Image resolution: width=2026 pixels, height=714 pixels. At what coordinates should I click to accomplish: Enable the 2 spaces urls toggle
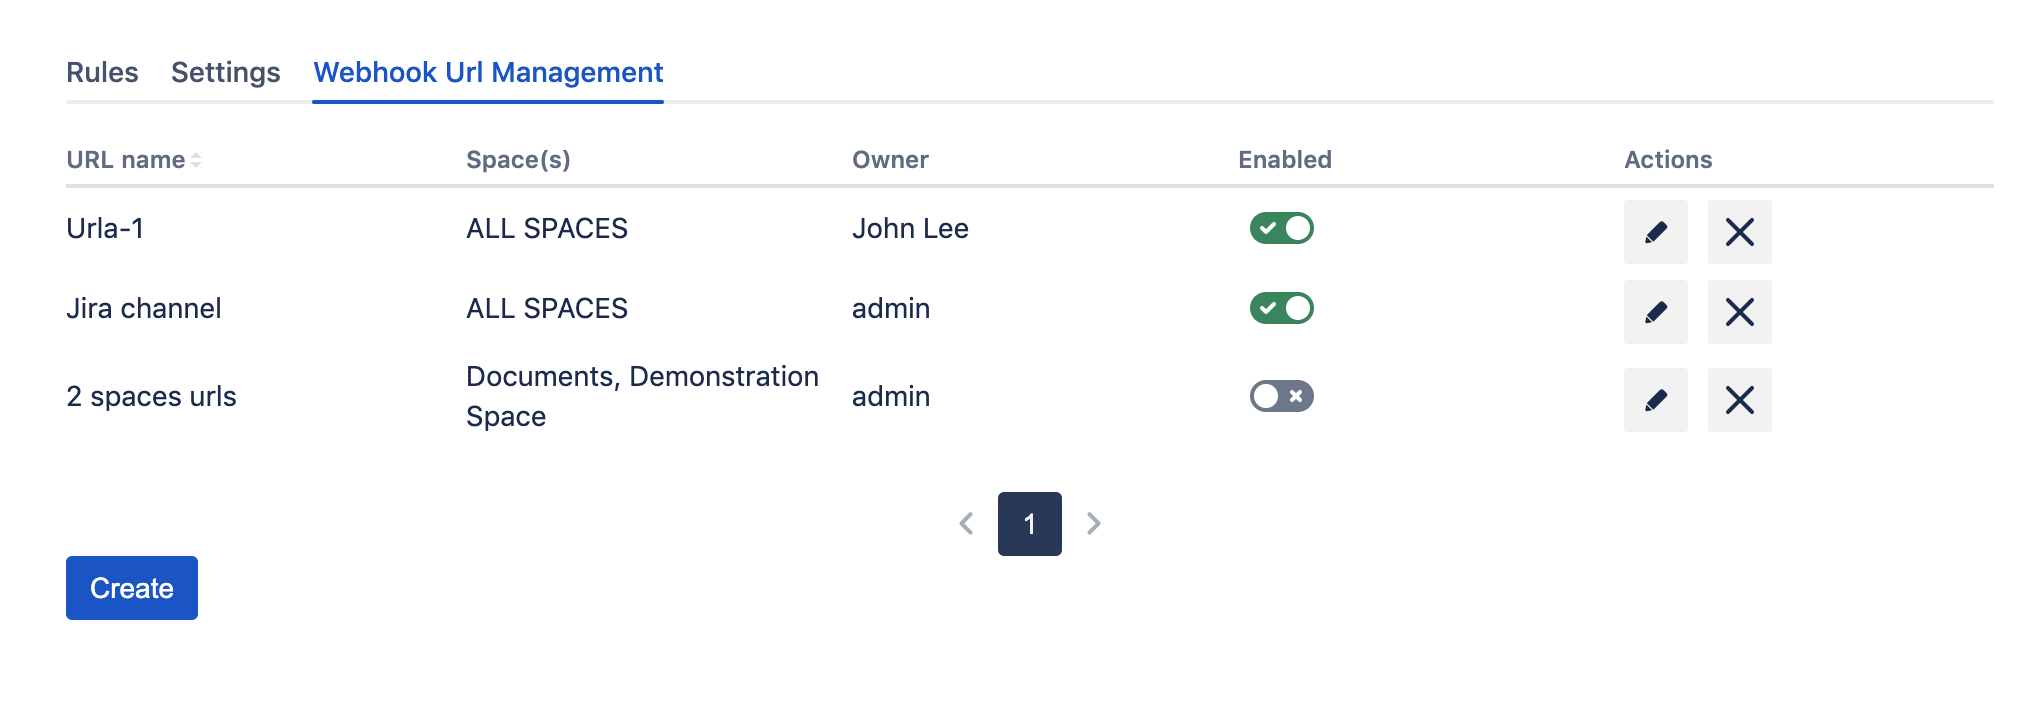(1281, 396)
